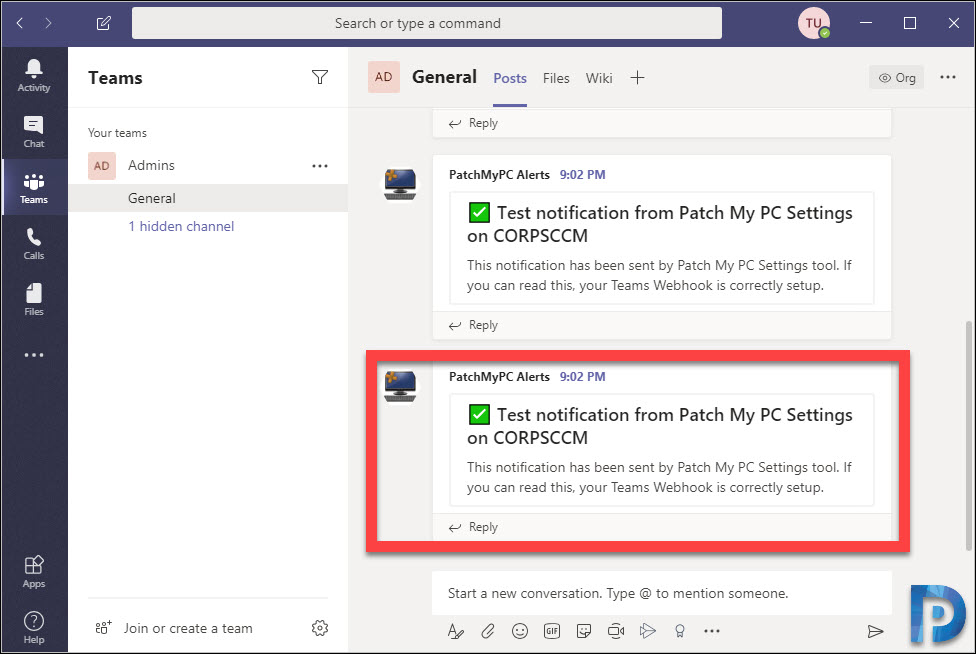This screenshot has width=976, height=654.
Task: Open the Praise extension
Action: pos(680,631)
